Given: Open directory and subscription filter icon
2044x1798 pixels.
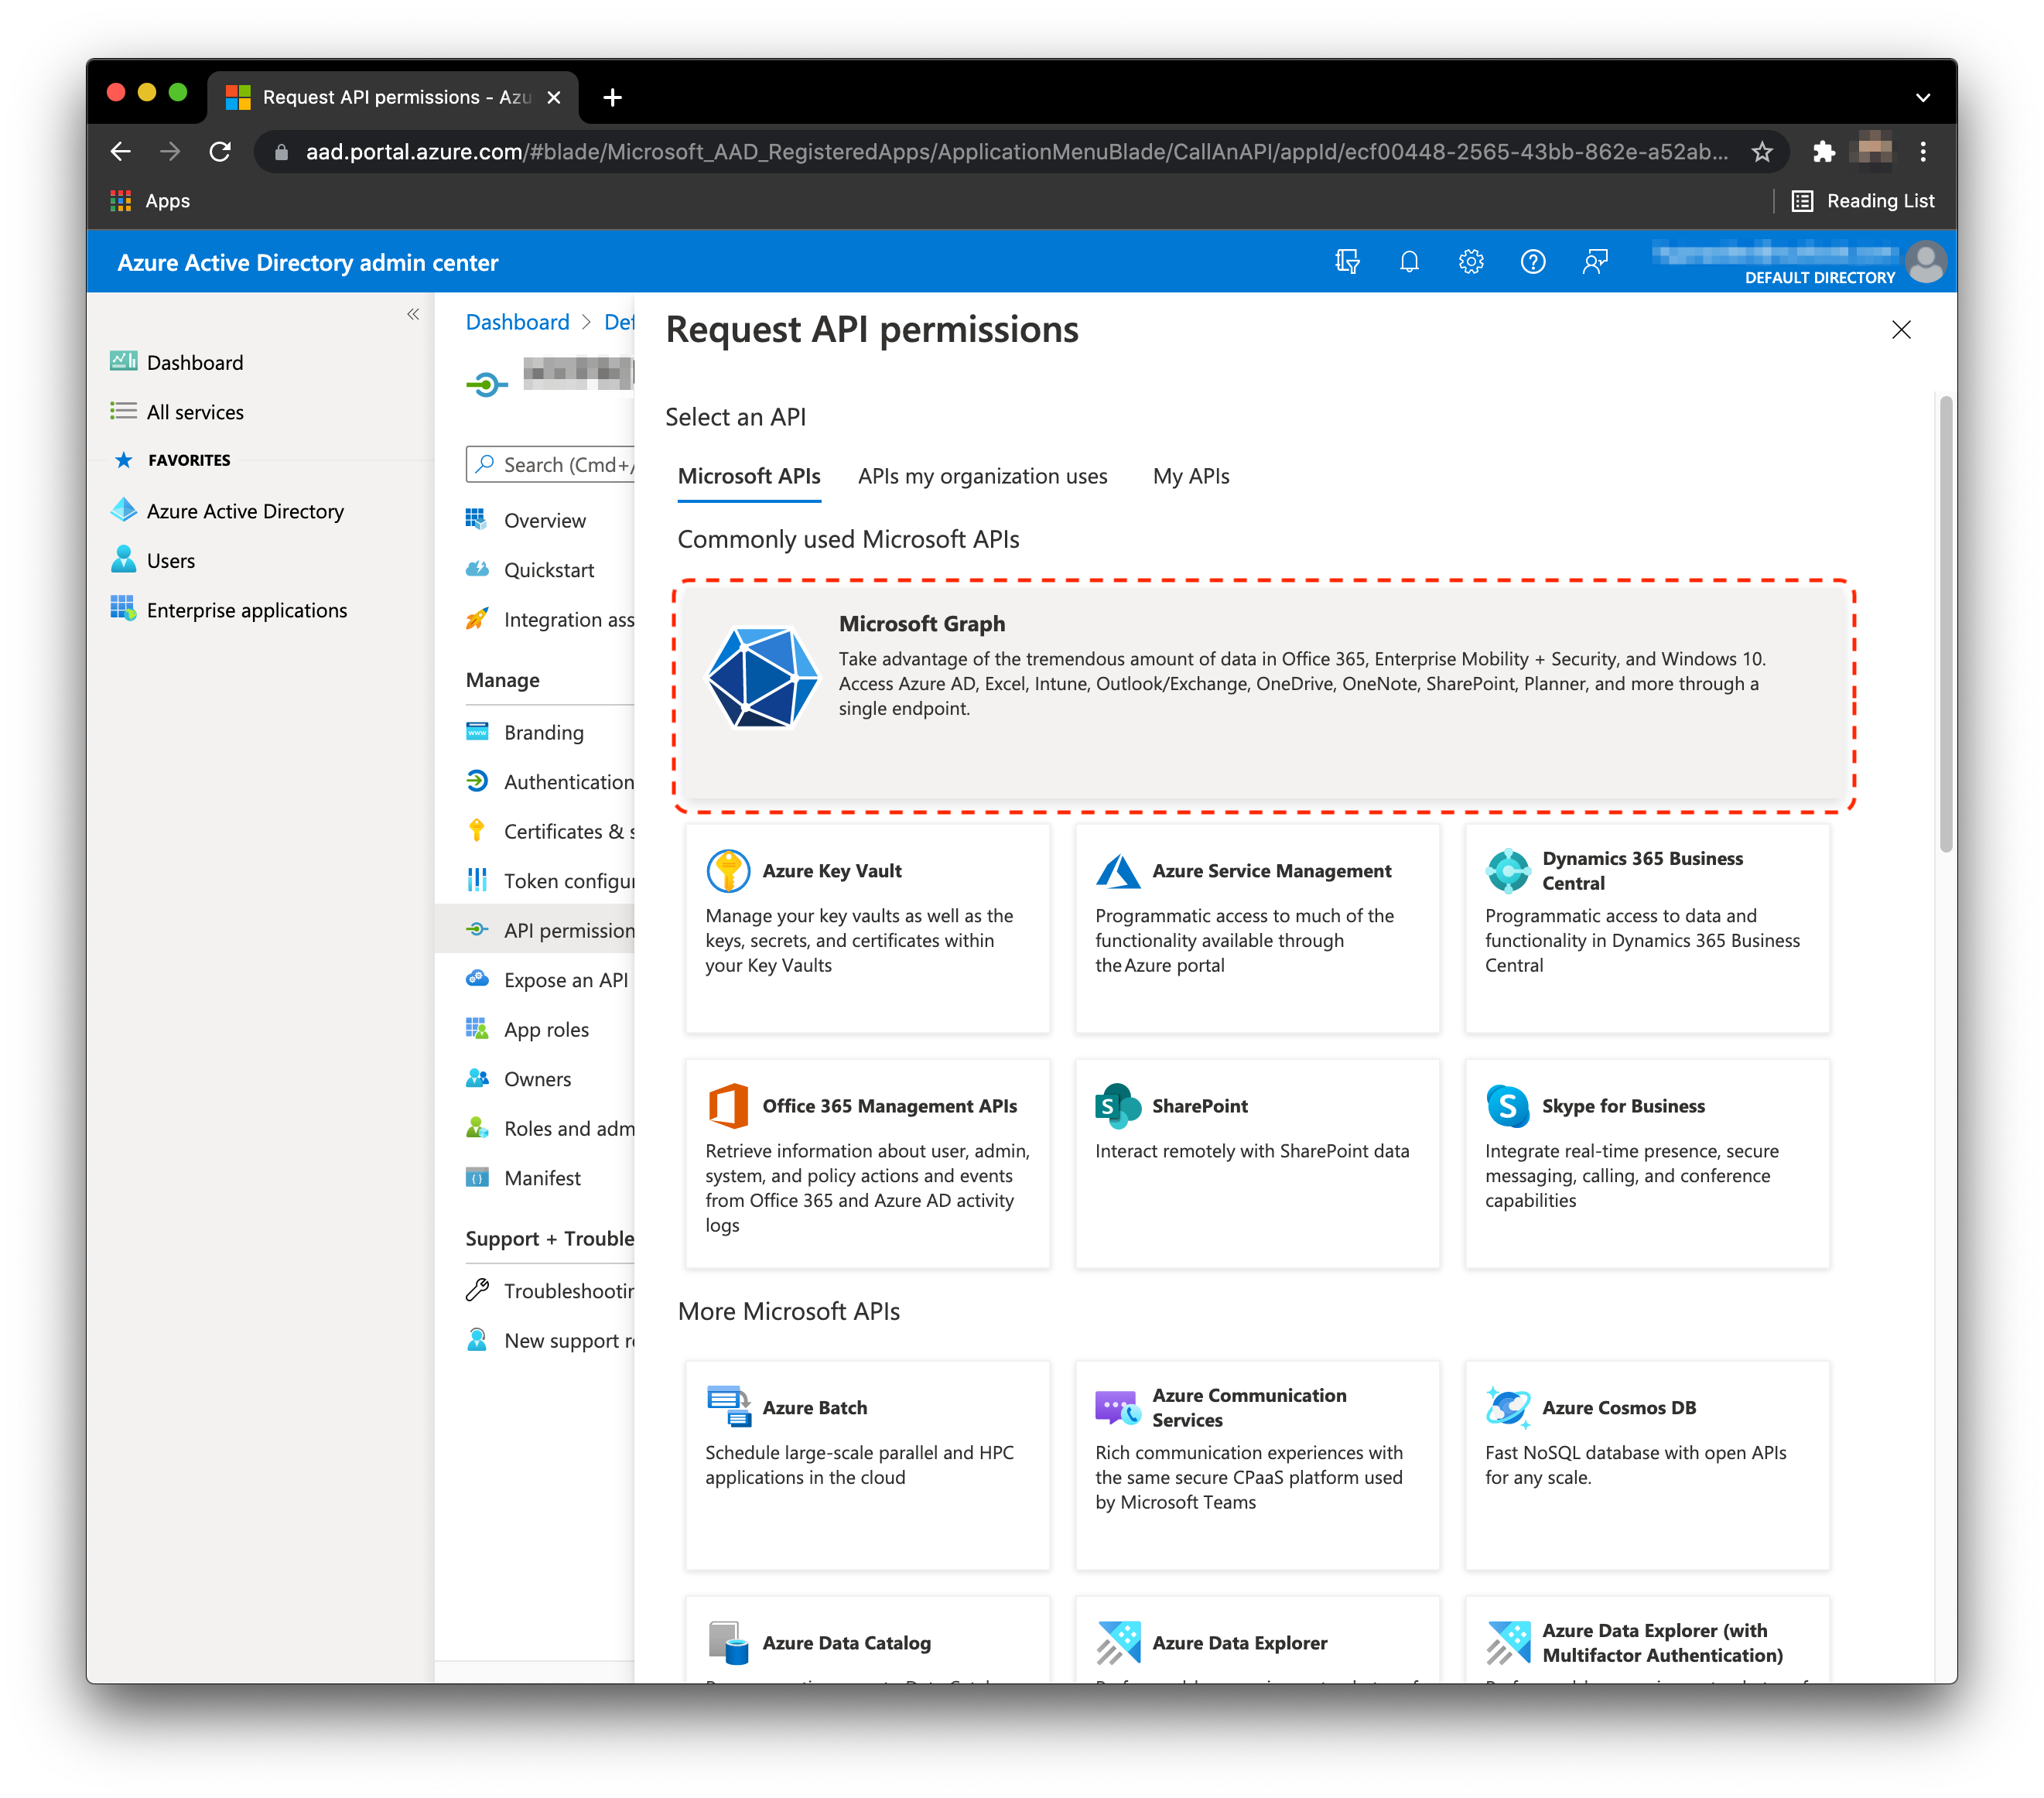Looking at the screenshot, I should pos(1347,262).
